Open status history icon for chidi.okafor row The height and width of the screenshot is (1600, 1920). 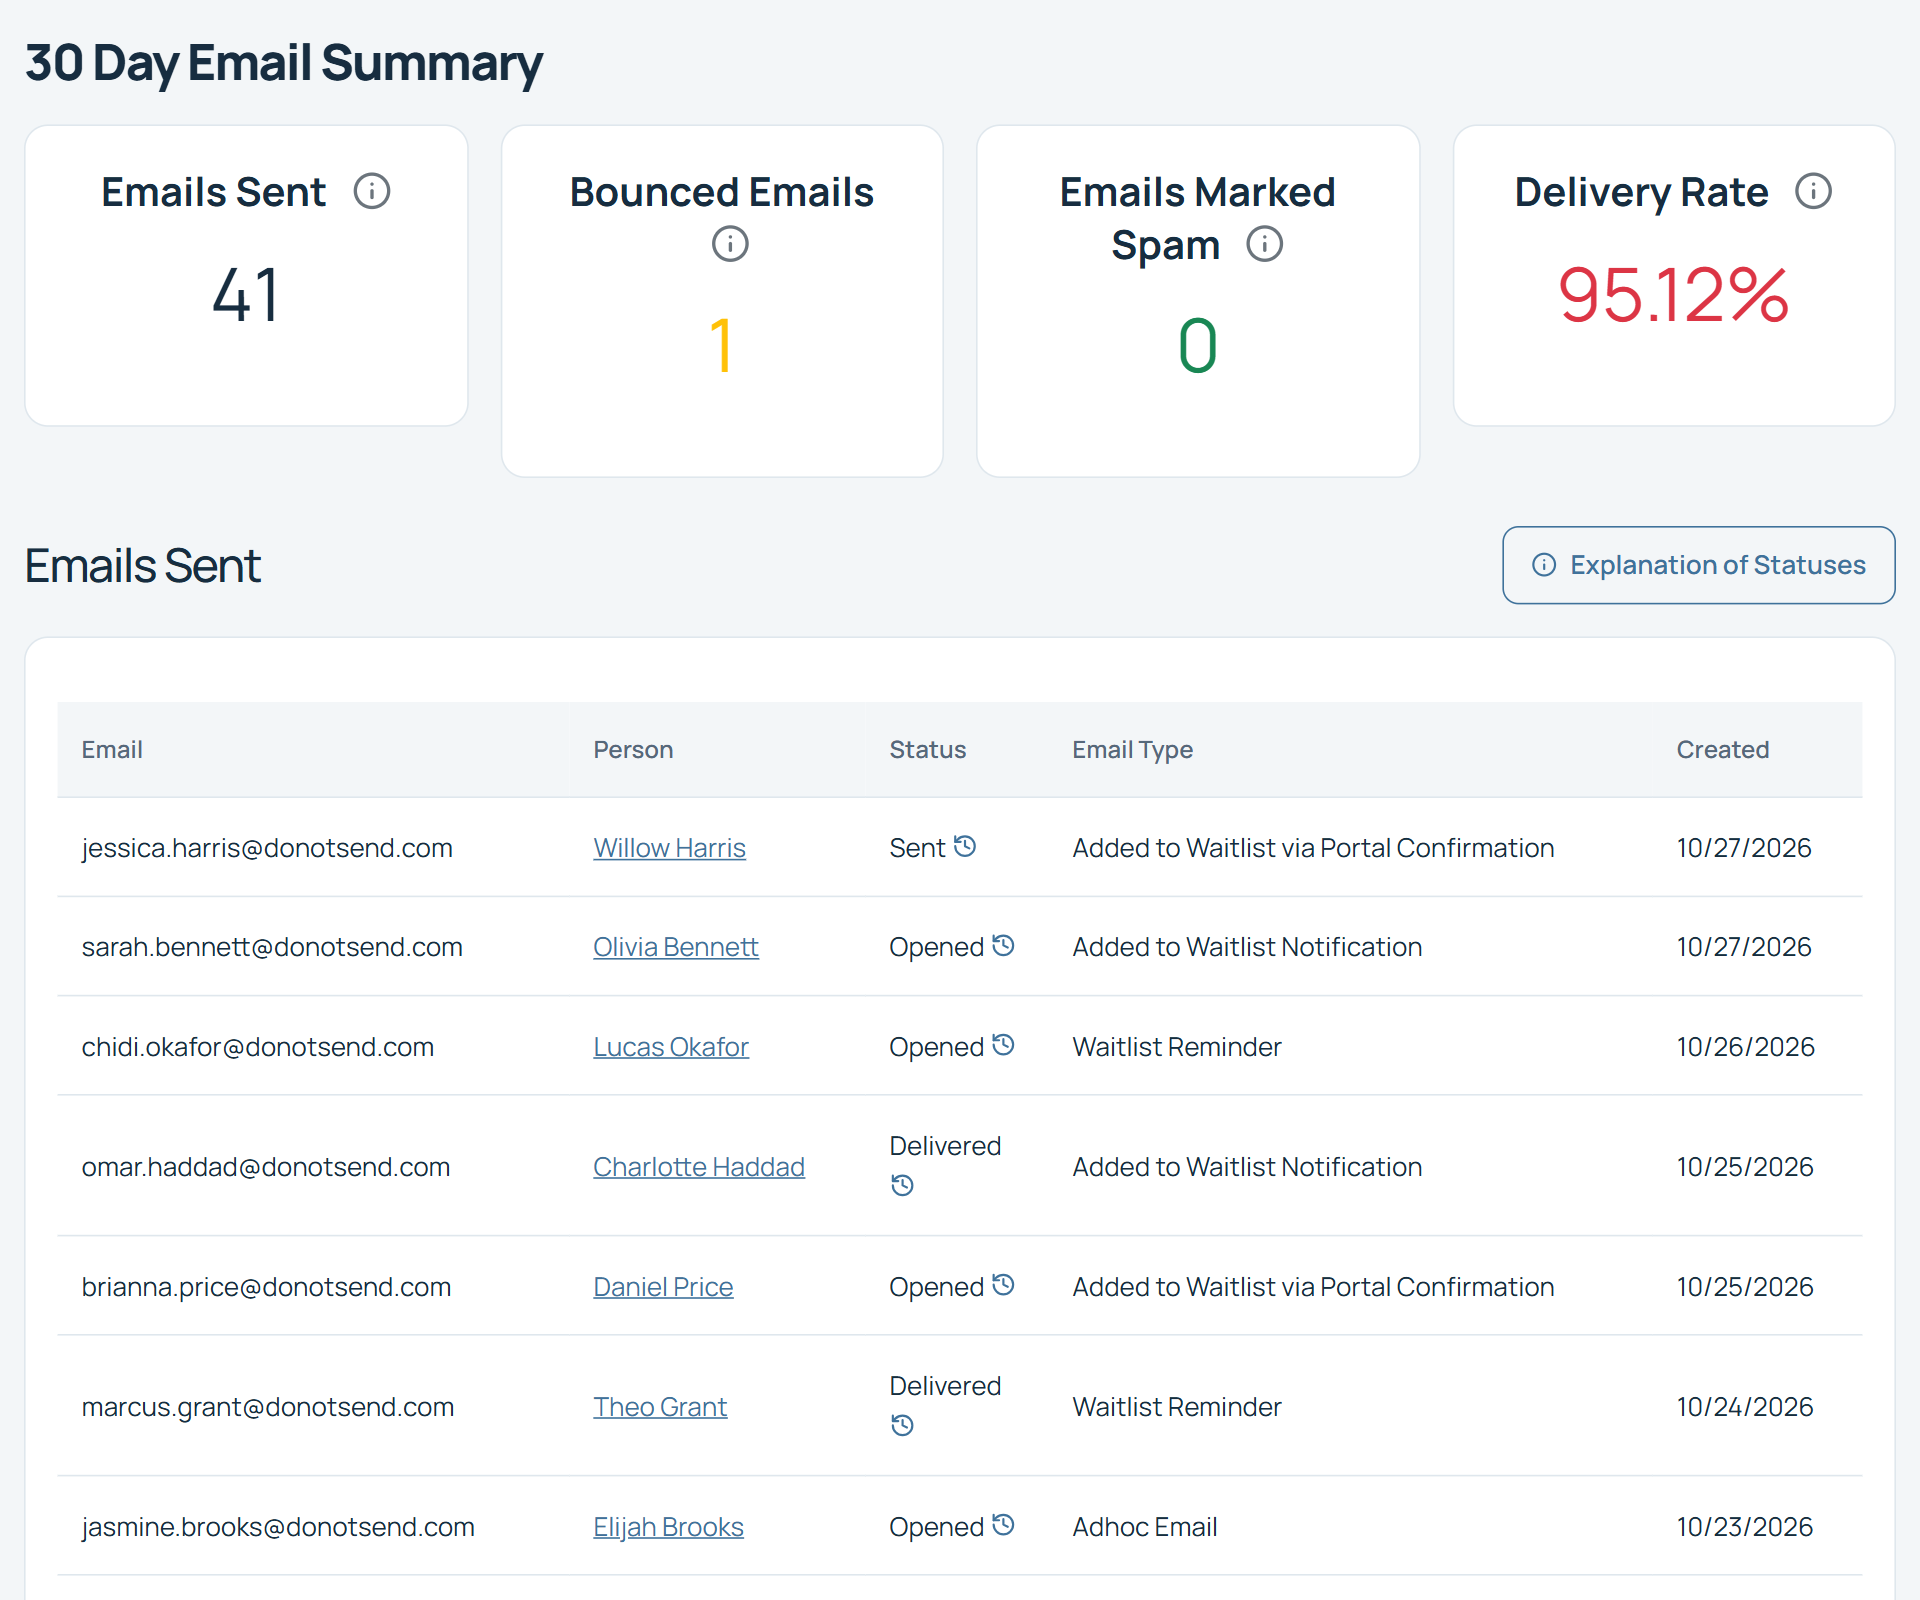coord(1004,1045)
